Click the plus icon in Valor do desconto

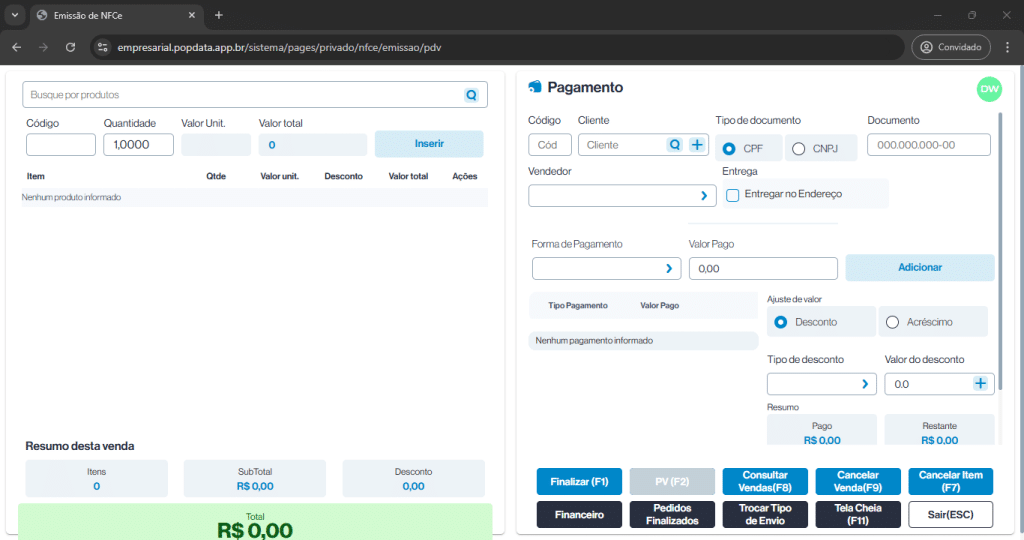pos(980,384)
